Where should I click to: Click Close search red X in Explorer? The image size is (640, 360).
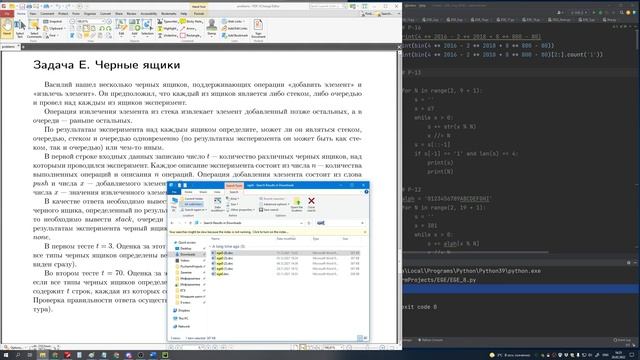tap(311, 204)
